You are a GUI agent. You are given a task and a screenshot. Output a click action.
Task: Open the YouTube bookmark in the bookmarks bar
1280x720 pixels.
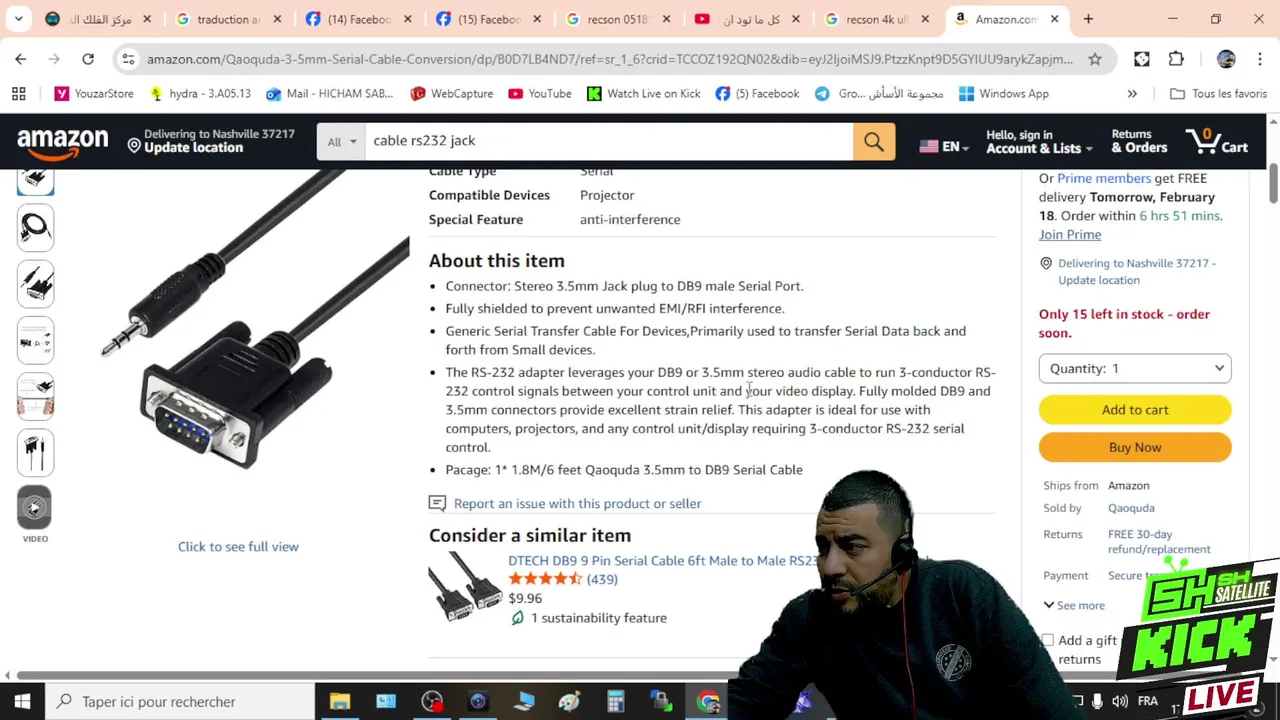coord(539,93)
